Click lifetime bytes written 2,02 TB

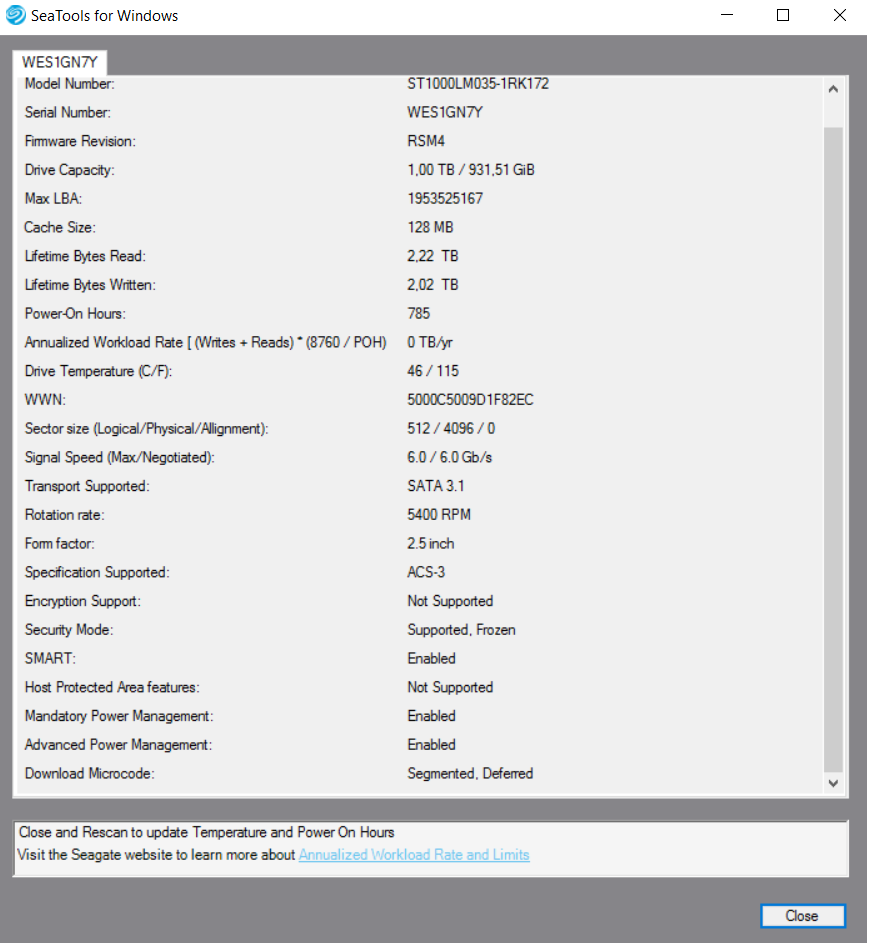pos(432,285)
